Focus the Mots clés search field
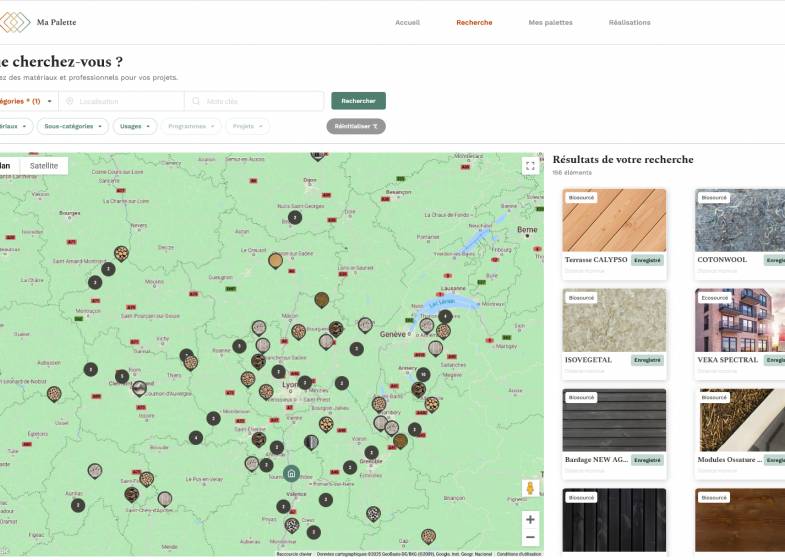 (x=260, y=101)
